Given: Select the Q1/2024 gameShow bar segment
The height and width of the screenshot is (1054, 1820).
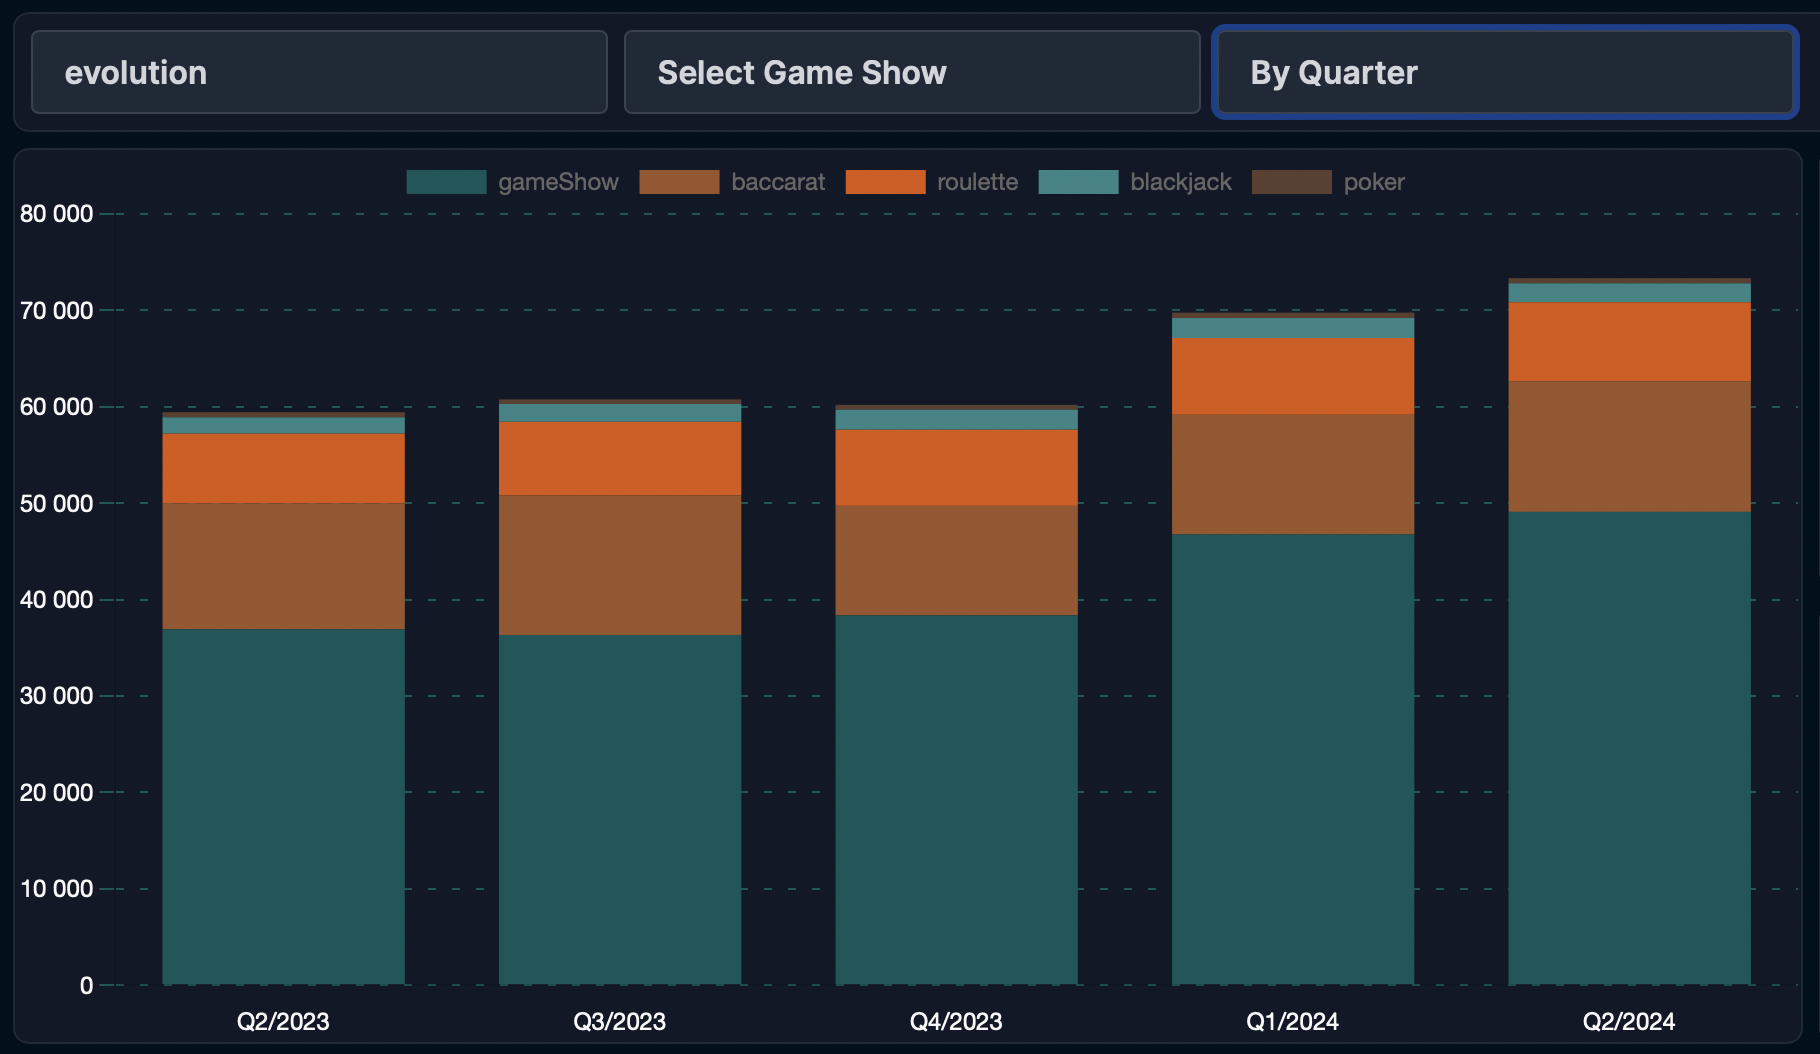Looking at the screenshot, I should pos(1292,759).
